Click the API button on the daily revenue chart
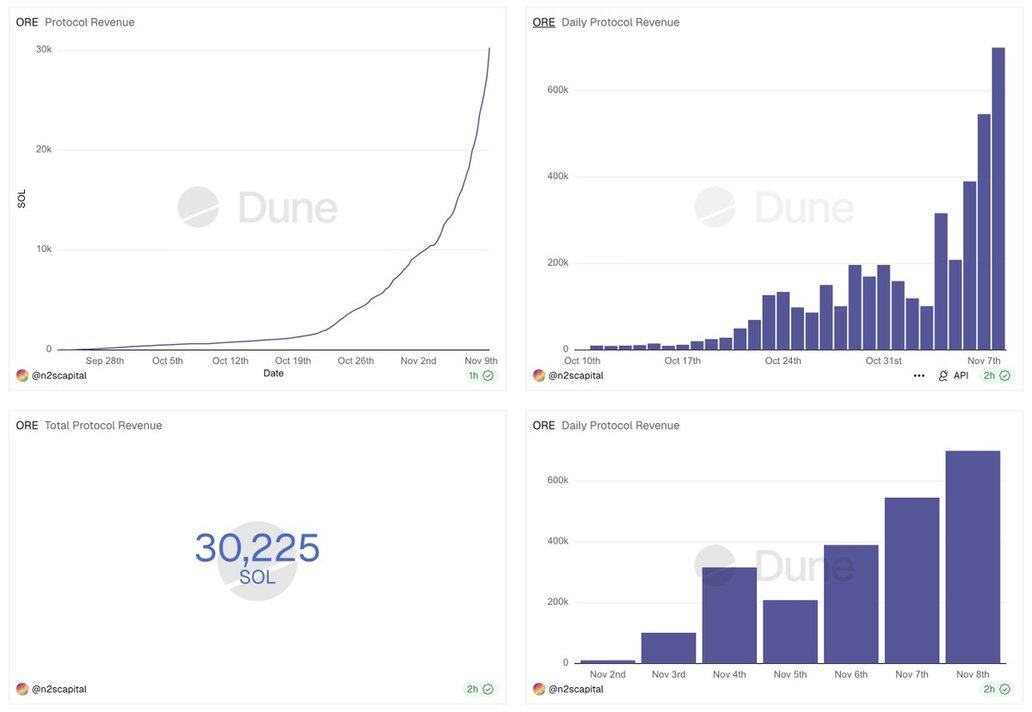 (x=953, y=376)
